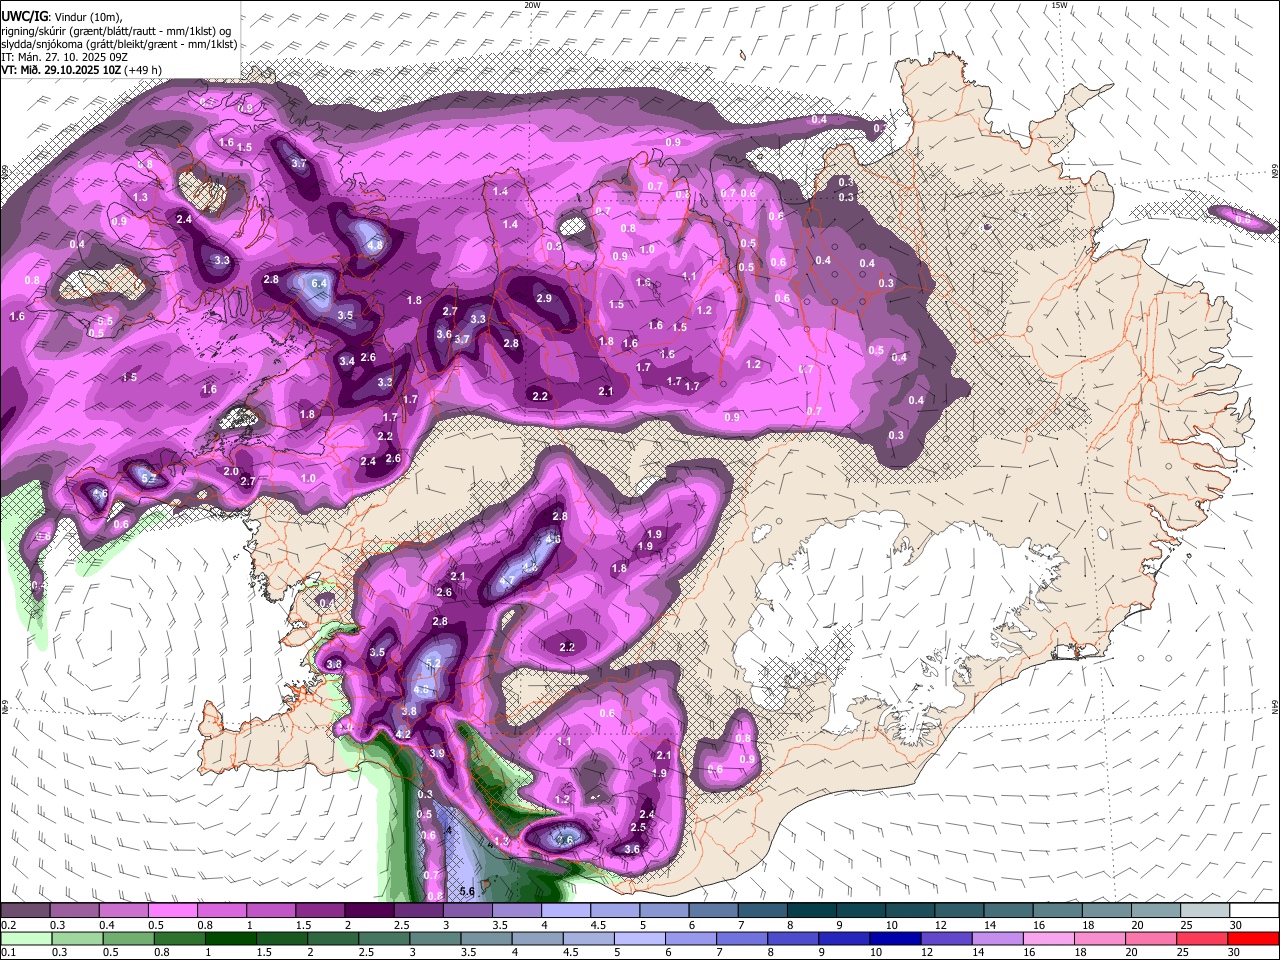Image resolution: width=1280 pixels, height=960 pixels.
Task: Click the 'rigning/skúrir' rain description line
Action: 116,31
